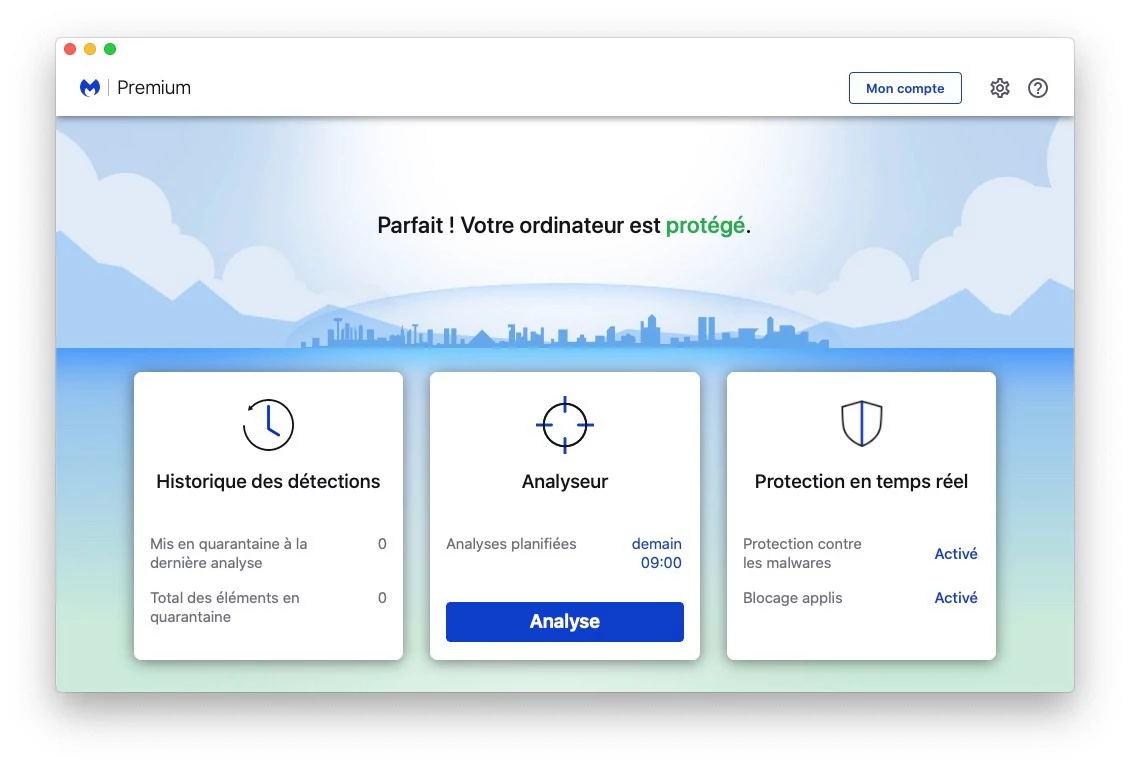Open Protection en temps réel card title
Image resolution: width=1130 pixels, height=766 pixels.
click(861, 481)
